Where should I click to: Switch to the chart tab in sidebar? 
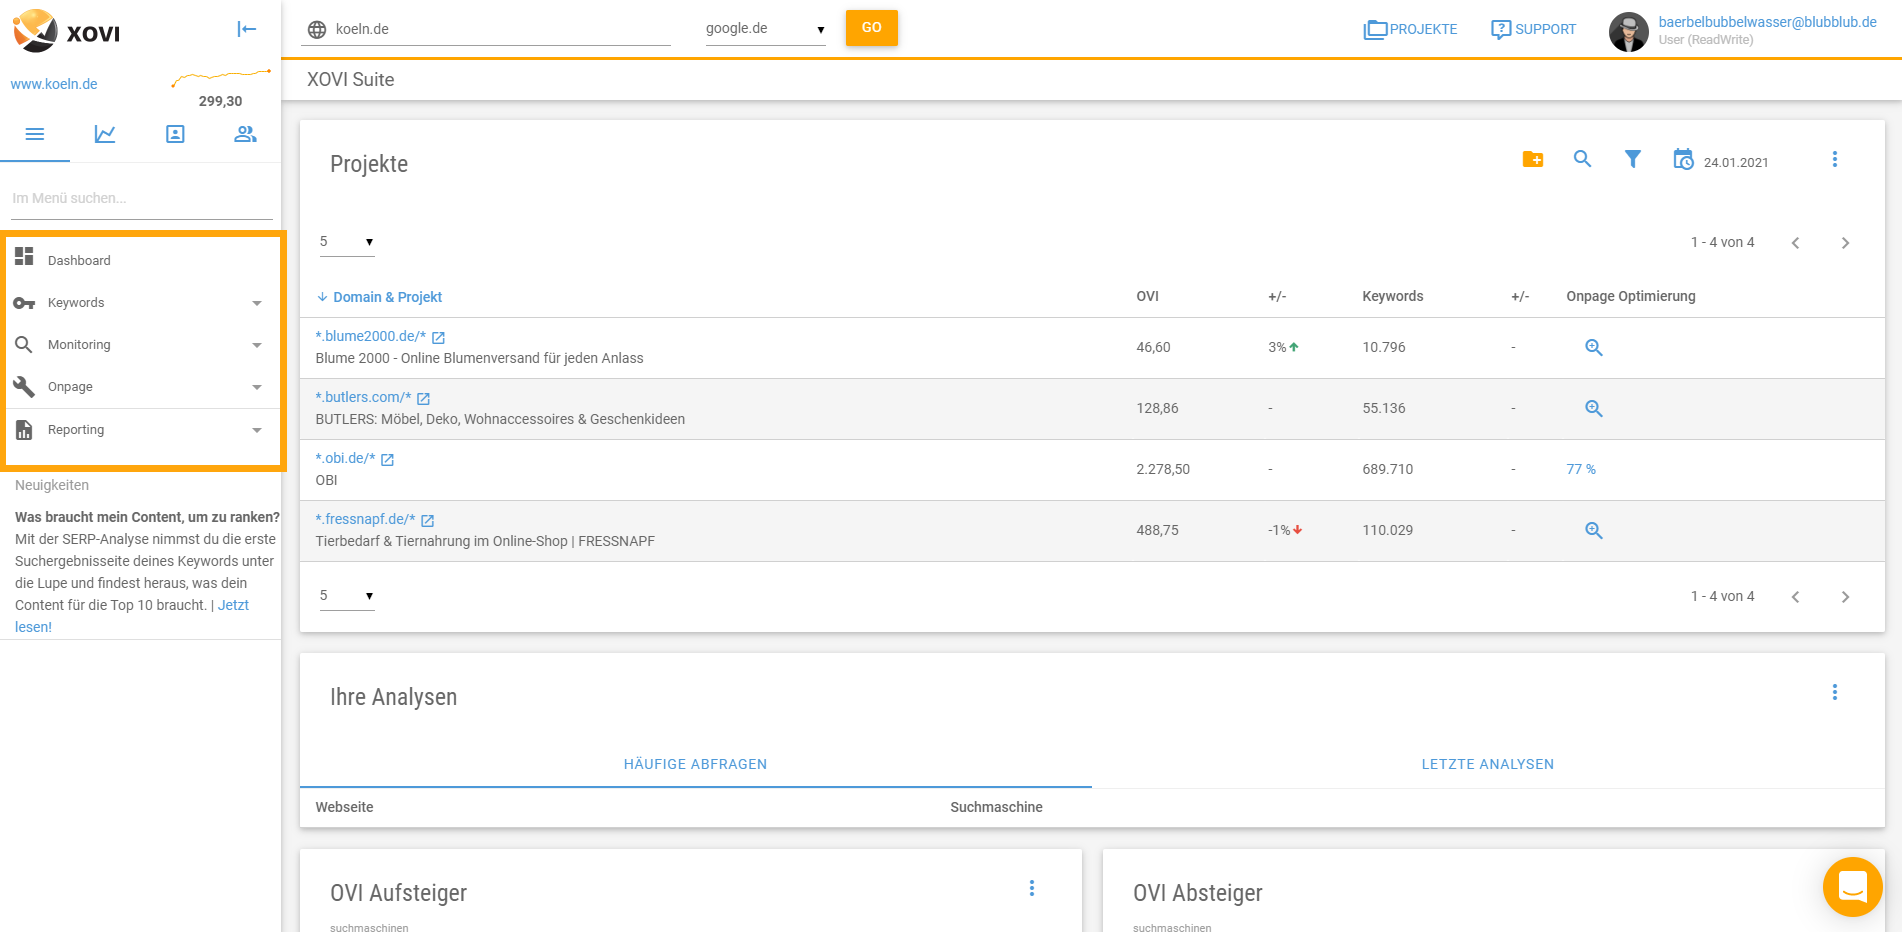click(x=105, y=134)
